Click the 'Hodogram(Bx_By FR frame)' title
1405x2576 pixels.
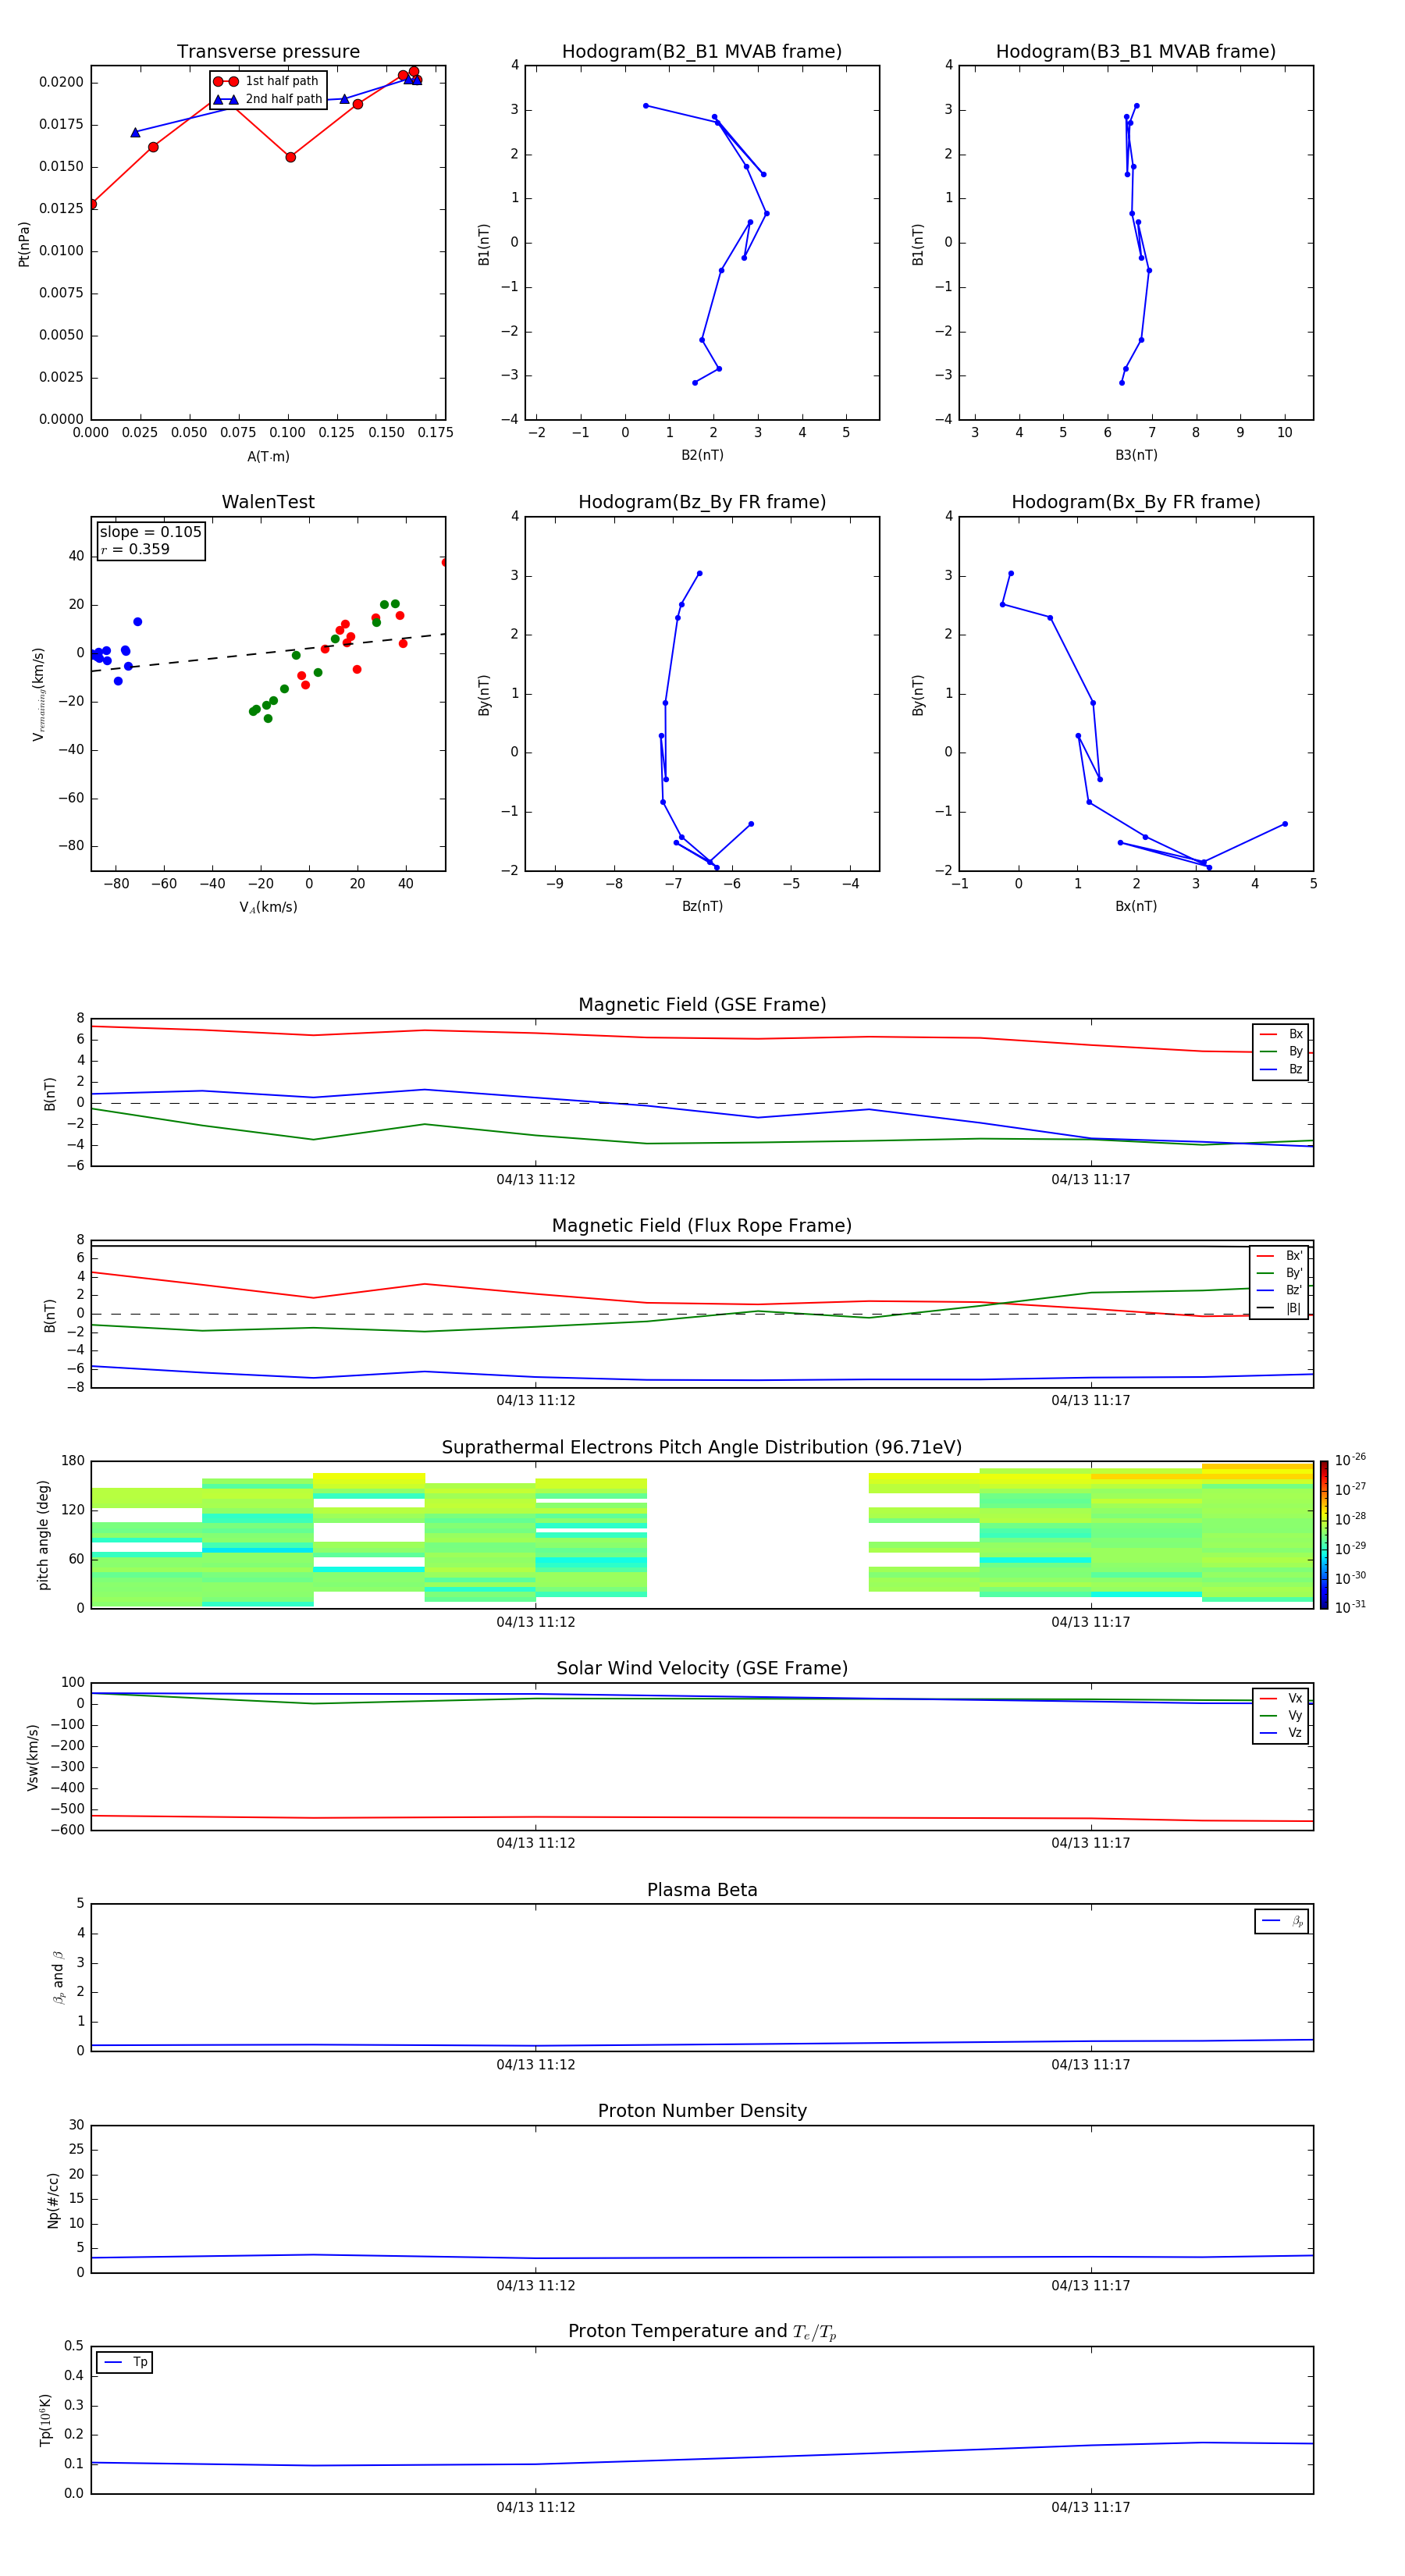(x=1136, y=502)
